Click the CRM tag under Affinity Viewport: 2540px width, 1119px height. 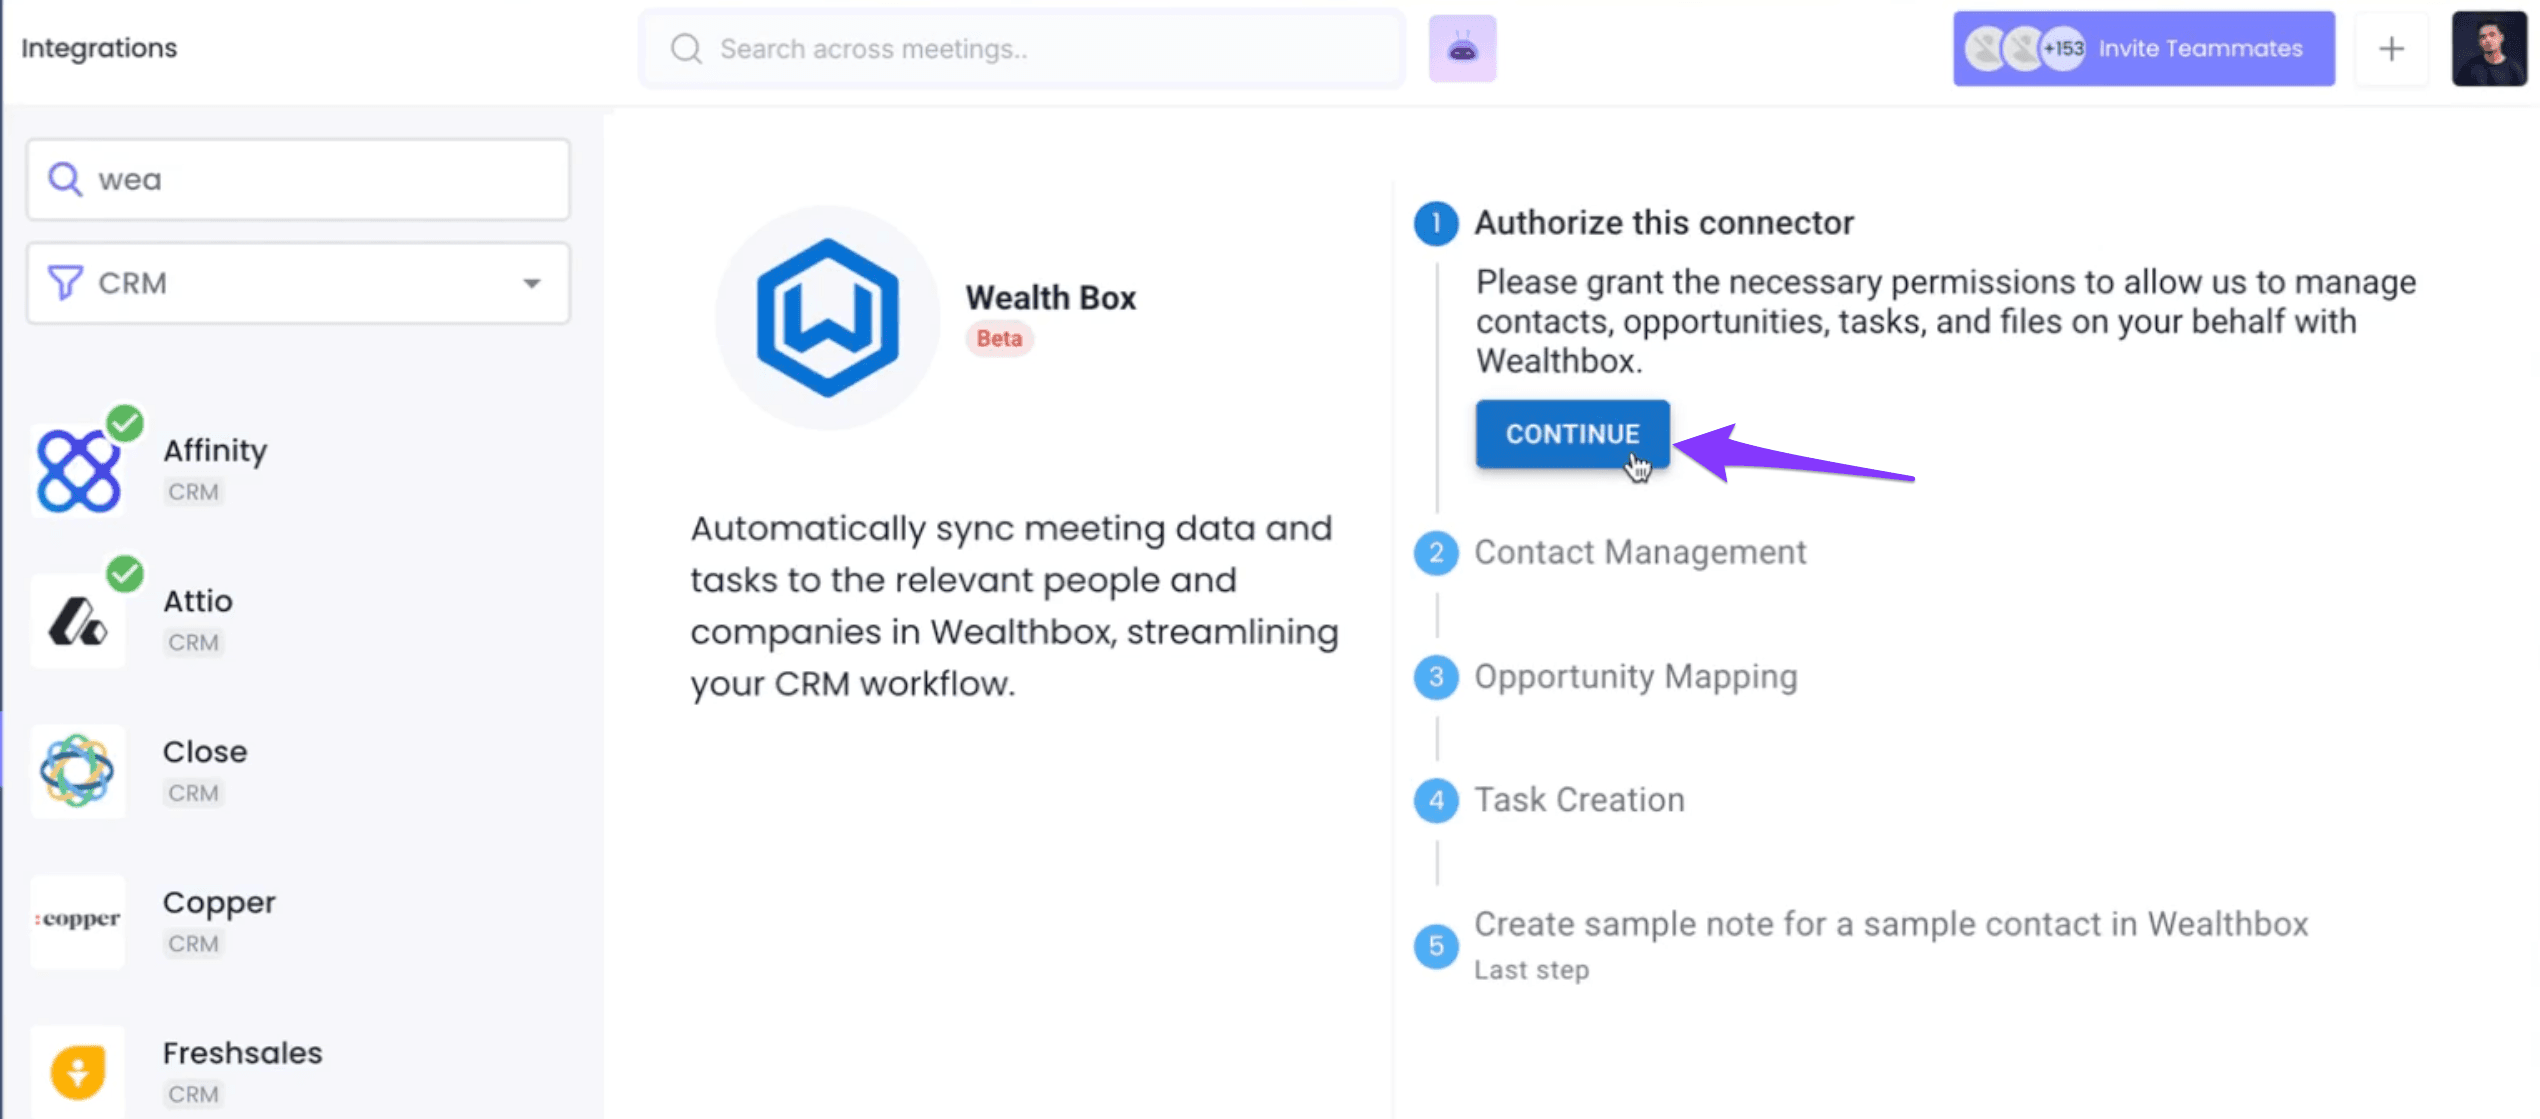pyautogui.click(x=193, y=492)
